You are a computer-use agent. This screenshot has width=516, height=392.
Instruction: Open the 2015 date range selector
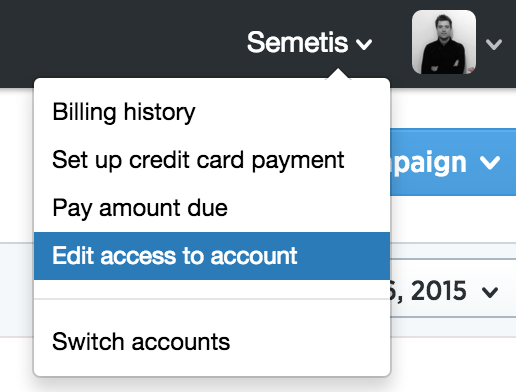pyautogui.click(x=453, y=291)
